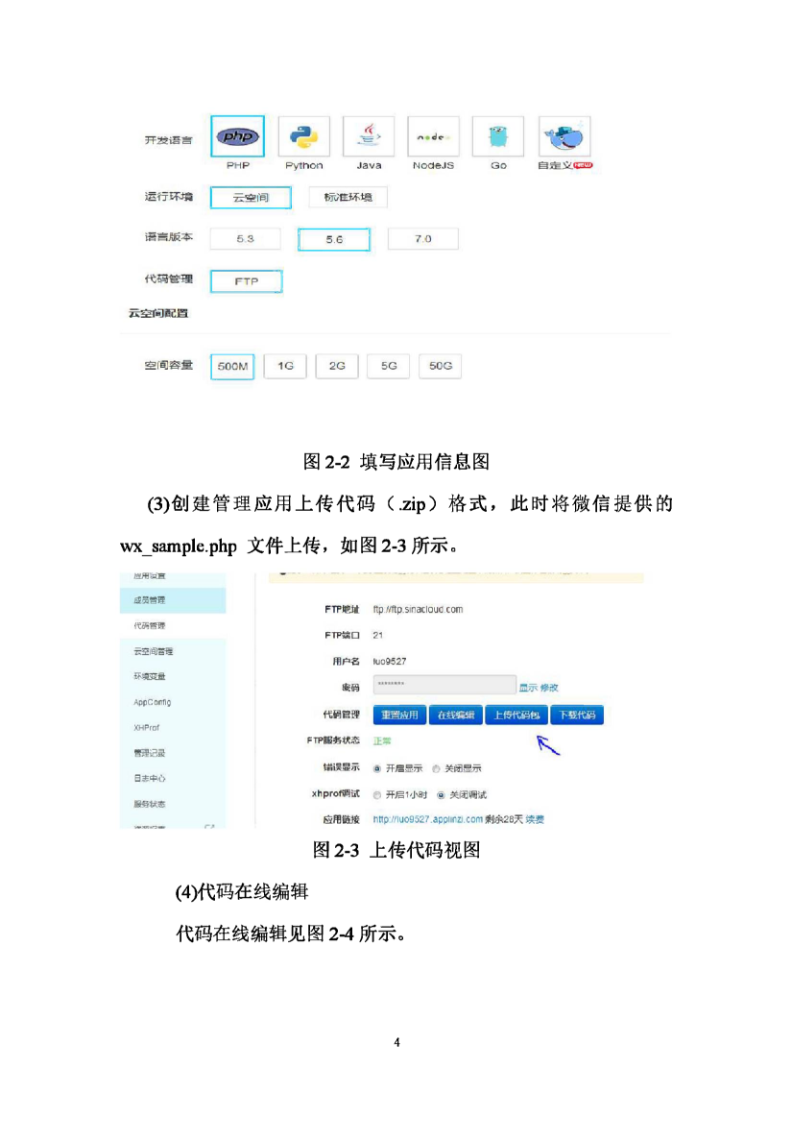Choose PHP version 5.3
This screenshot has height=1123, width=794.
pos(245,239)
